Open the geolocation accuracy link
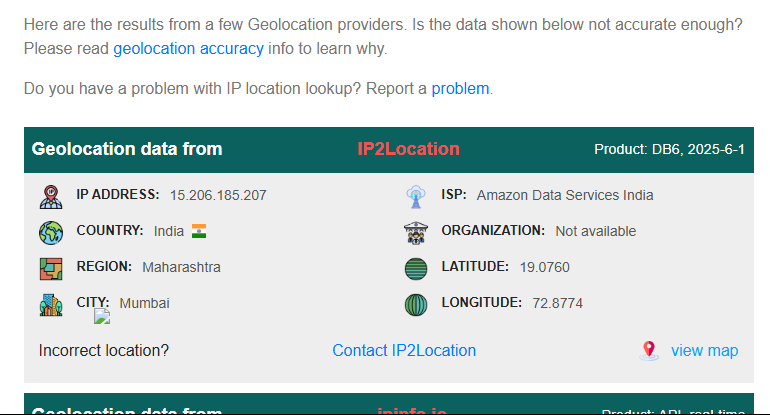This screenshot has width=770, height=415. (189, 49)
